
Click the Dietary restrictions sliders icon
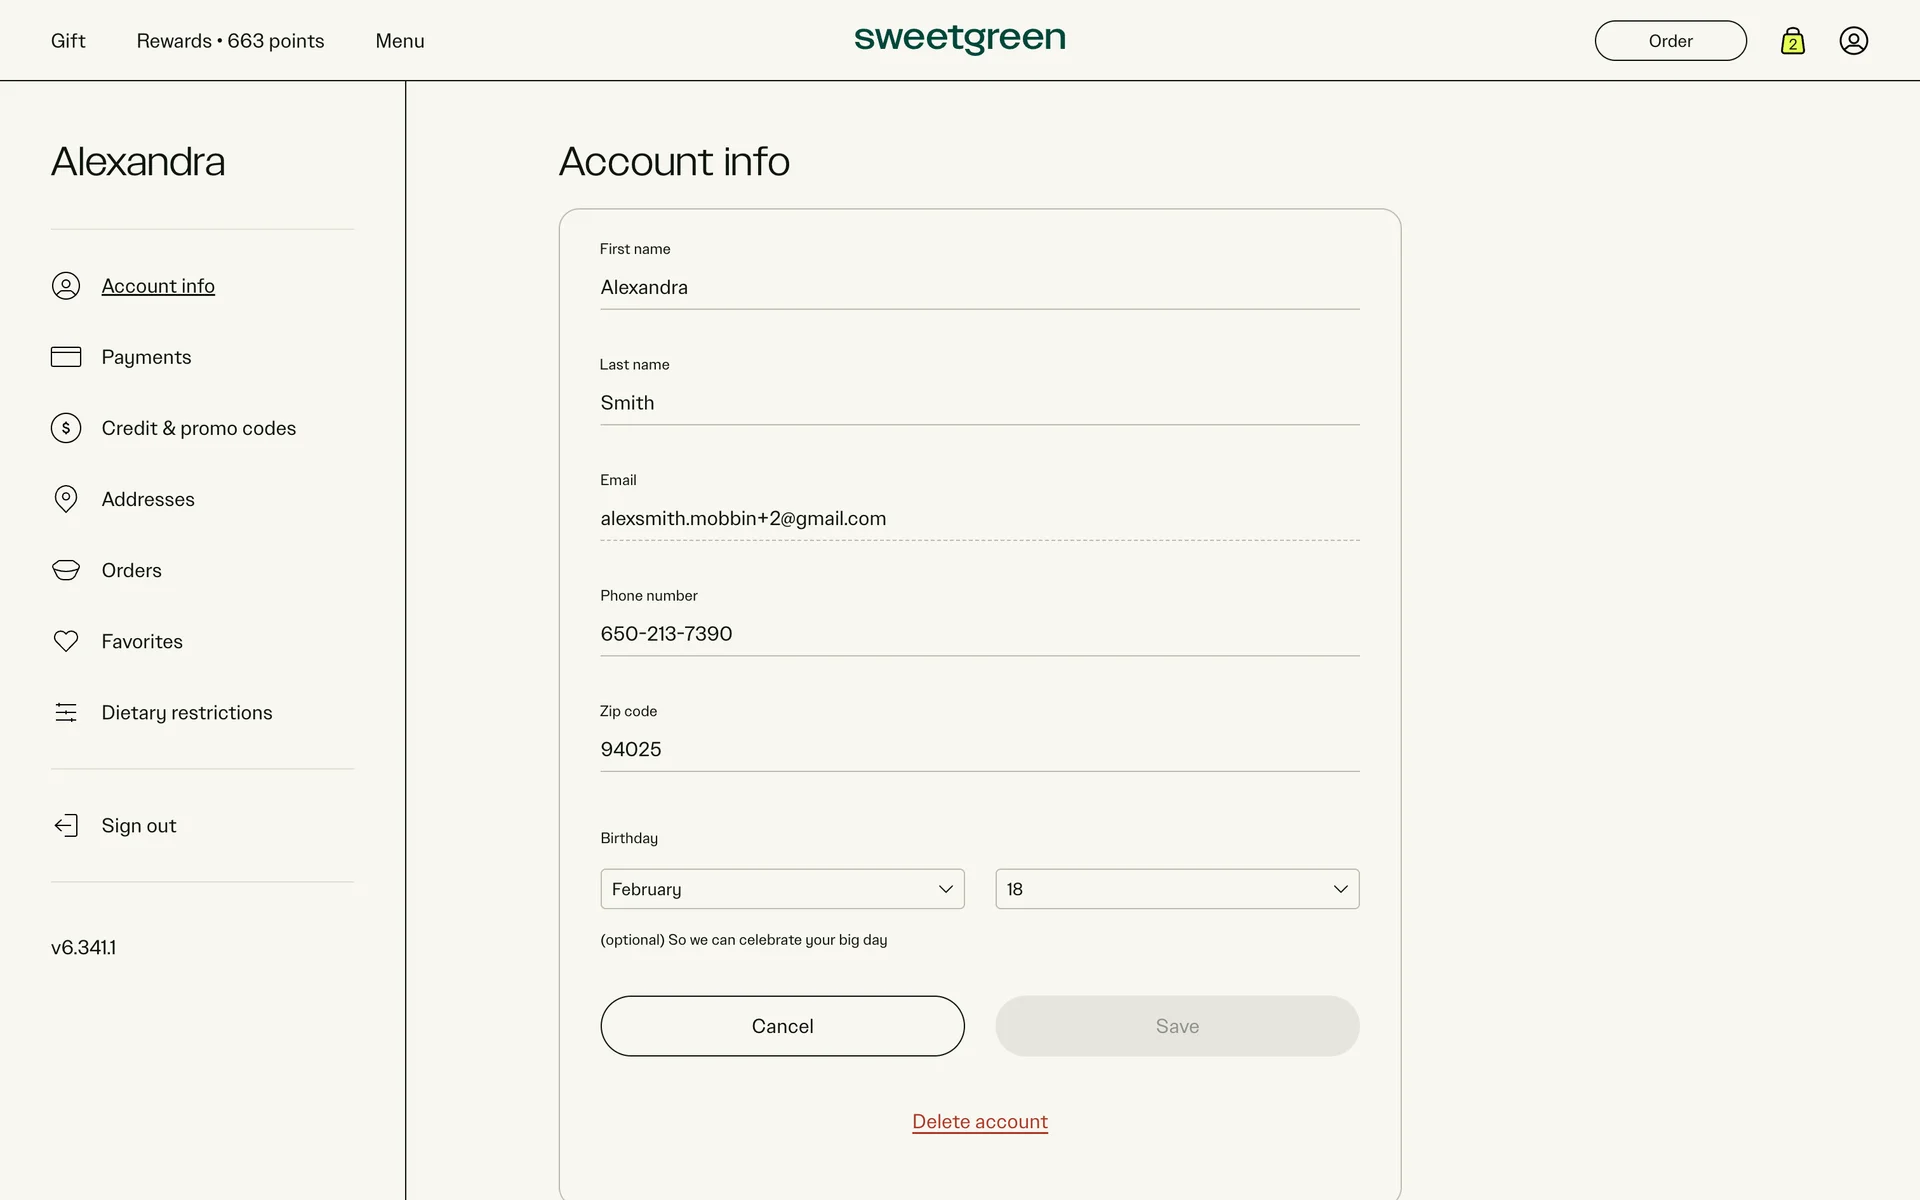click(66, 712)
